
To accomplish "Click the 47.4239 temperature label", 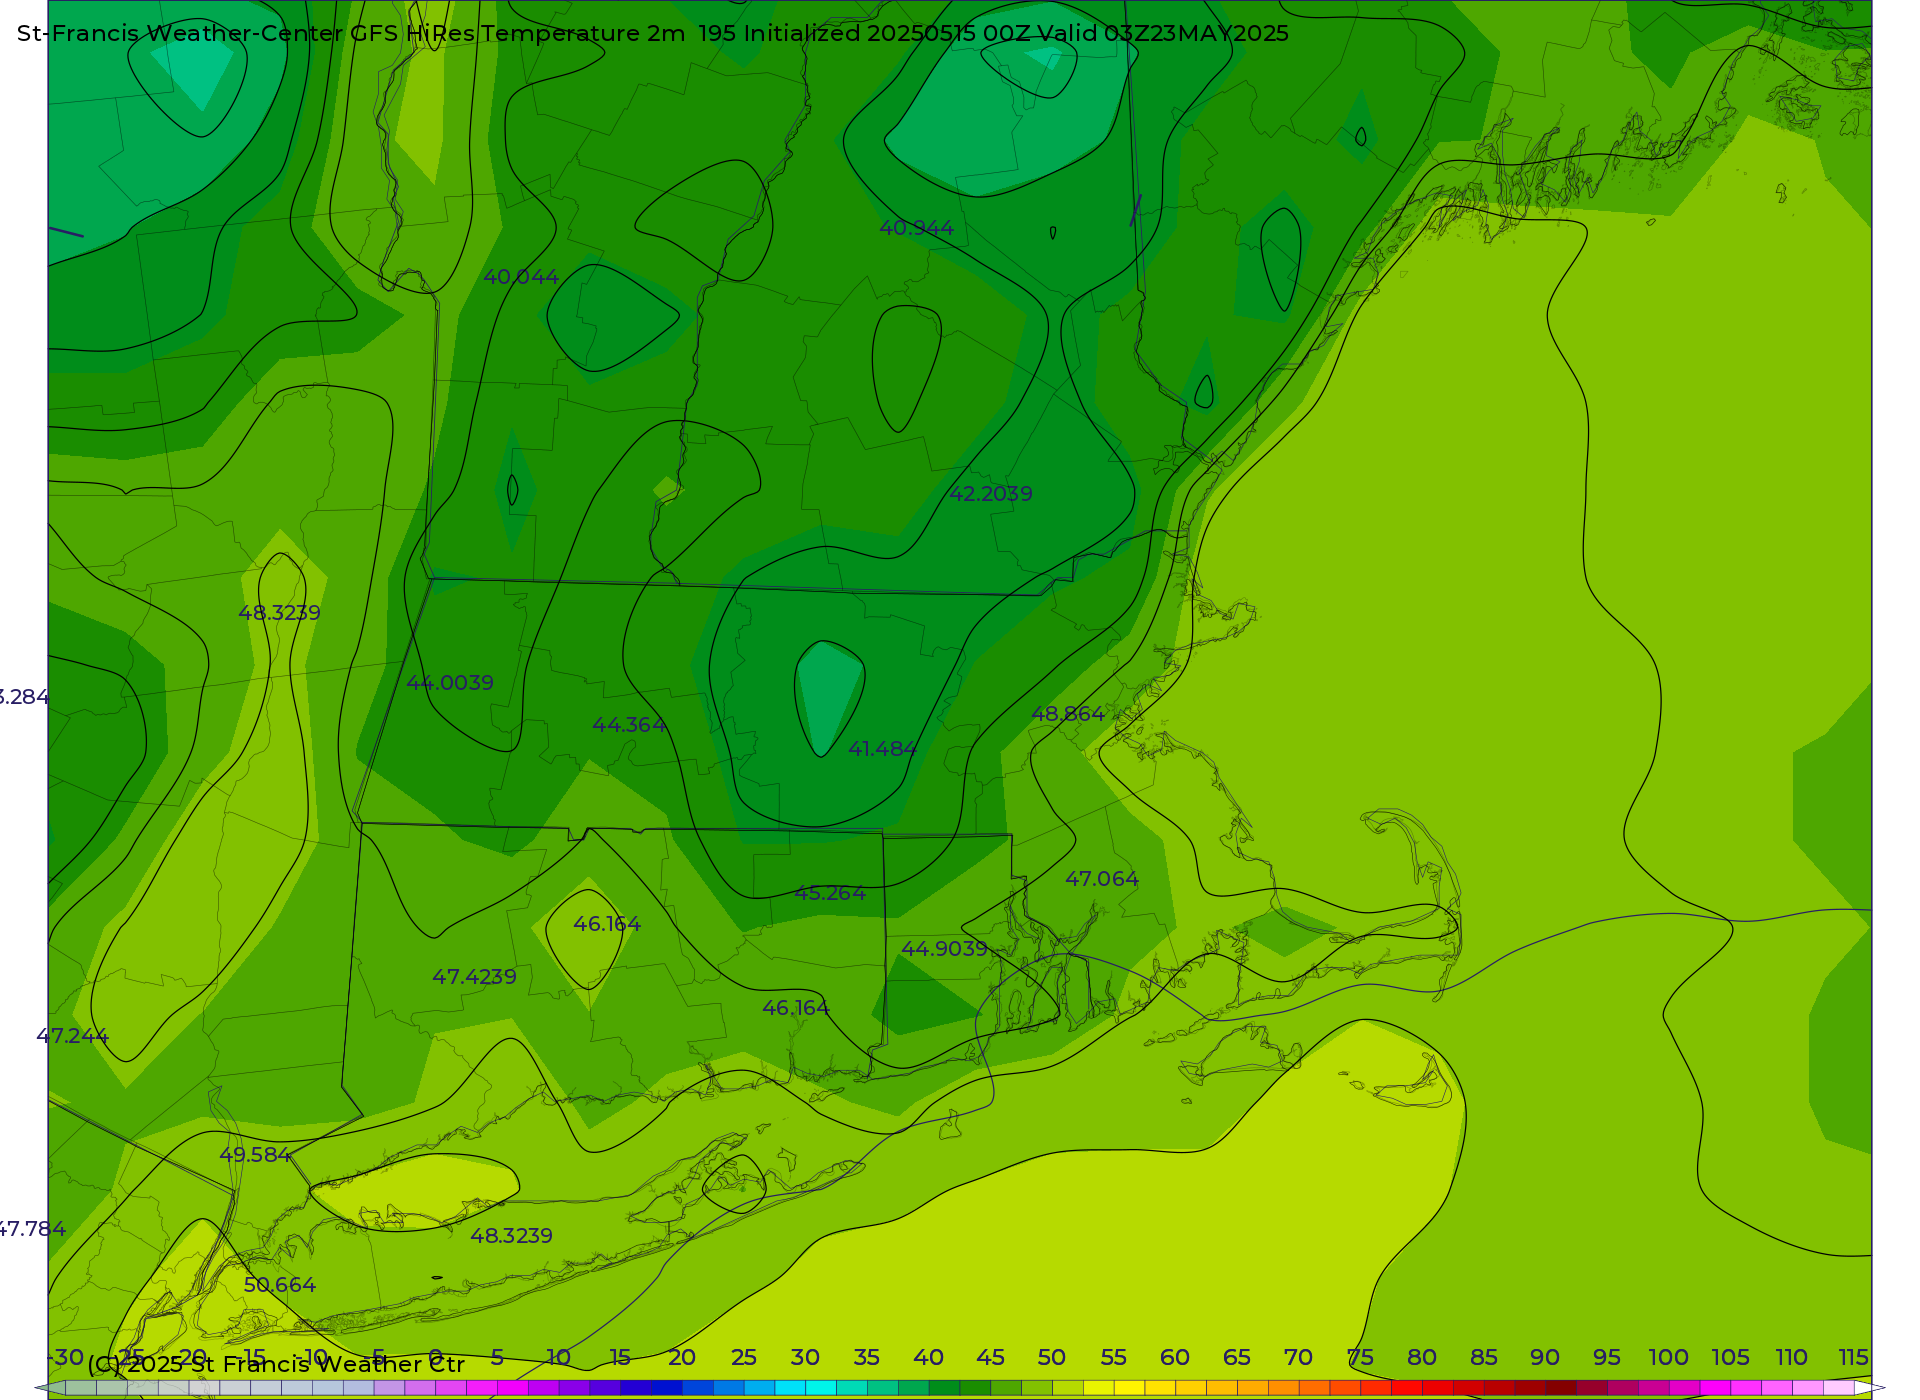I will 475,977.
